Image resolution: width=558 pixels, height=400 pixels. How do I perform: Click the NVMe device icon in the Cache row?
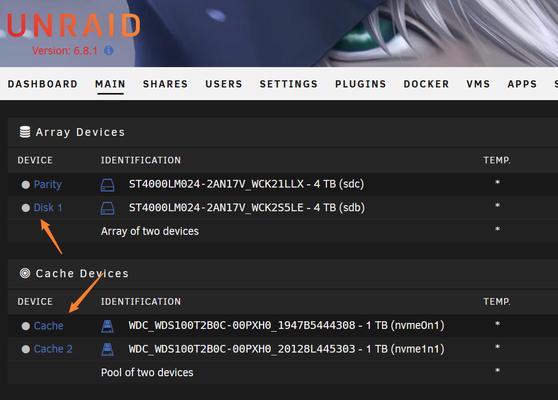[x=107, y=326]
